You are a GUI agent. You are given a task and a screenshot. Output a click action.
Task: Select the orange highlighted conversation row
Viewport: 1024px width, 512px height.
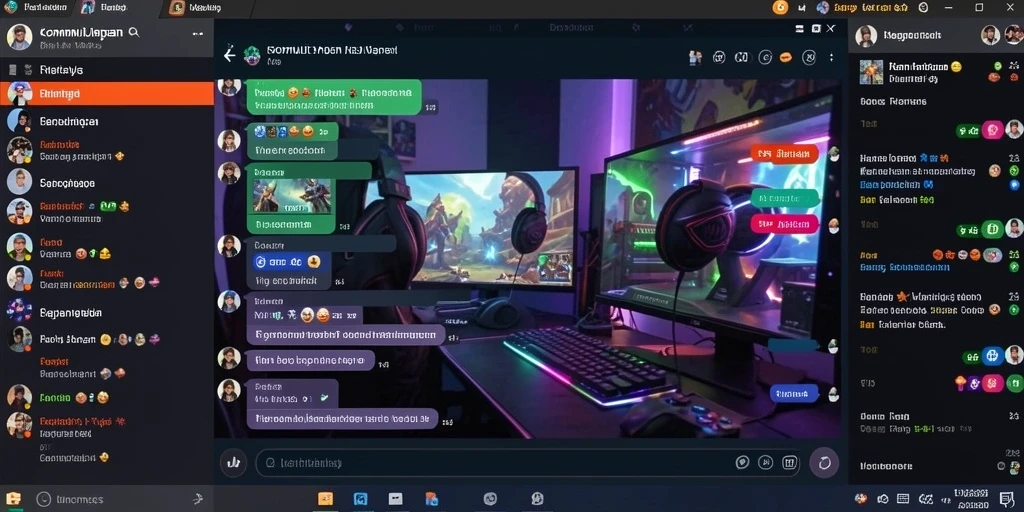[x=106, y=93]
